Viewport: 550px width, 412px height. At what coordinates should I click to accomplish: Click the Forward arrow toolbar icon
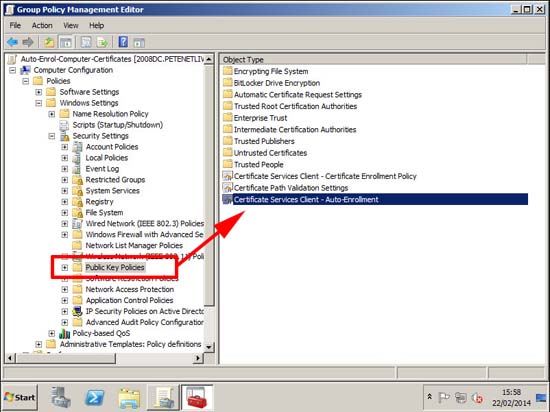pos(28,42)
